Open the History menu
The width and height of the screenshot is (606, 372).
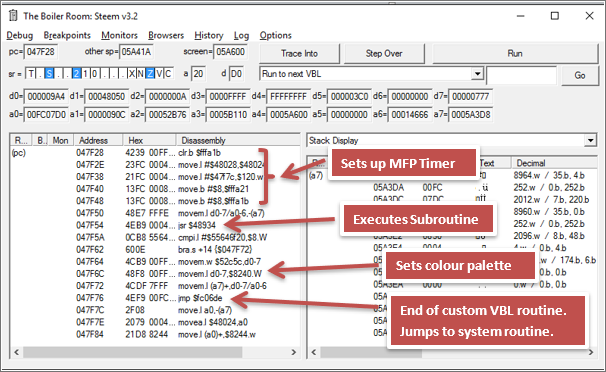[x=209, y=36]
